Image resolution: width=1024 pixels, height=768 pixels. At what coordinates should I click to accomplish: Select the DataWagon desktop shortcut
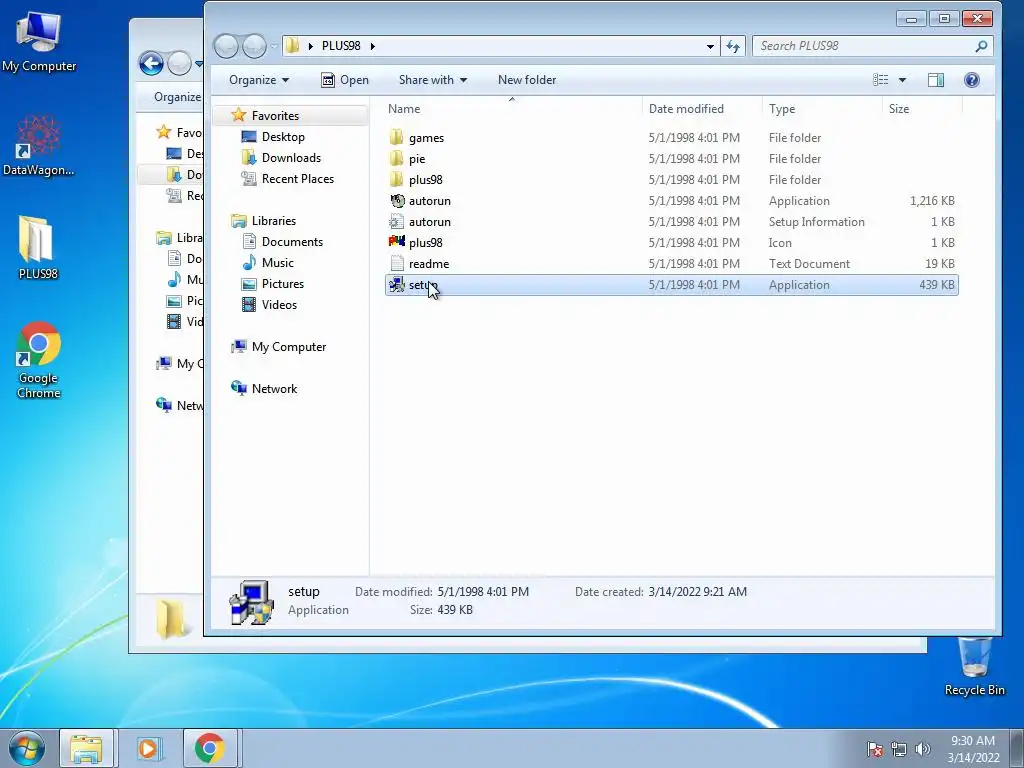coord(39,145)
